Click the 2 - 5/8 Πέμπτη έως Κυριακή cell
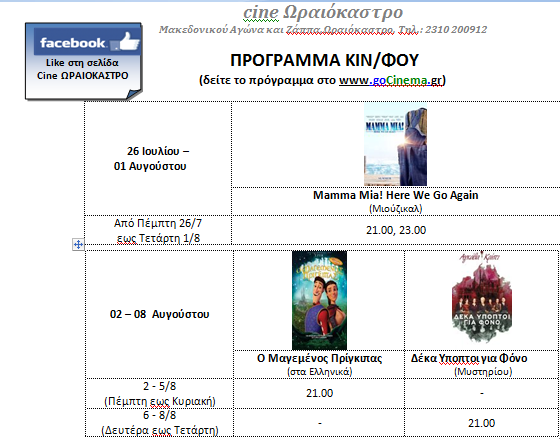 (159, 393)
